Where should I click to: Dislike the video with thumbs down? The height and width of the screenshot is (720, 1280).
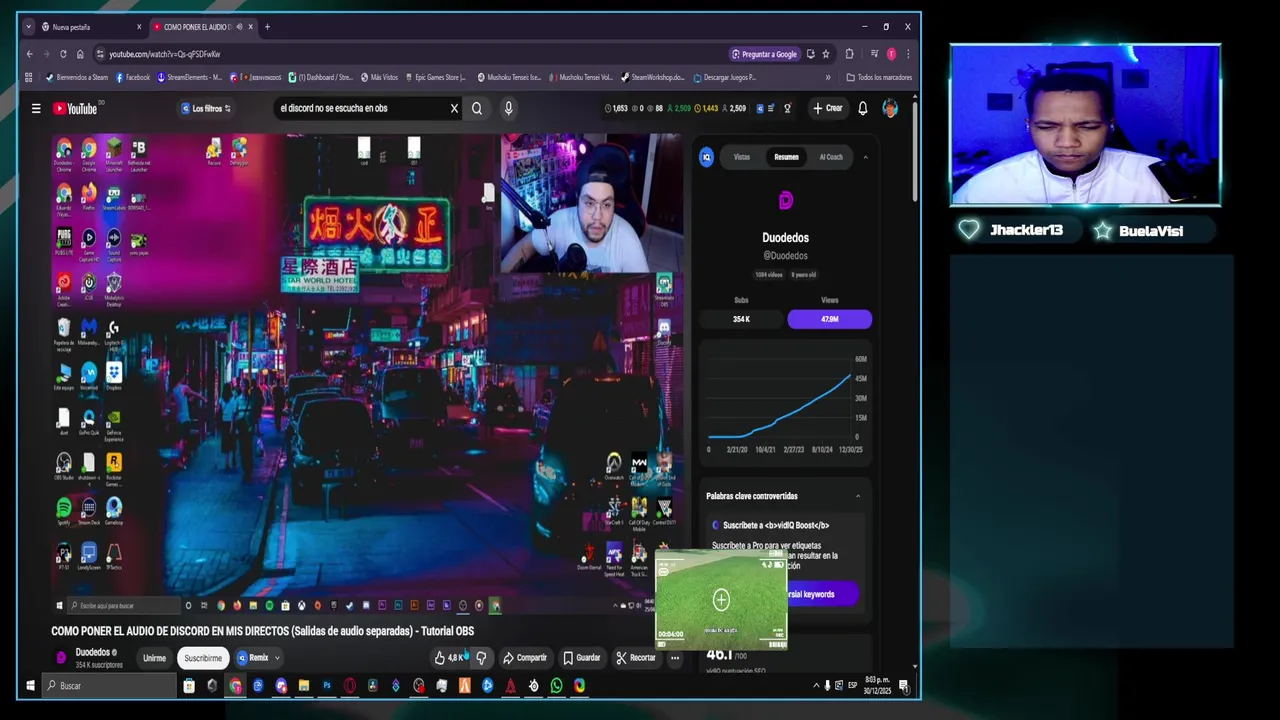(x=481, y=658)
